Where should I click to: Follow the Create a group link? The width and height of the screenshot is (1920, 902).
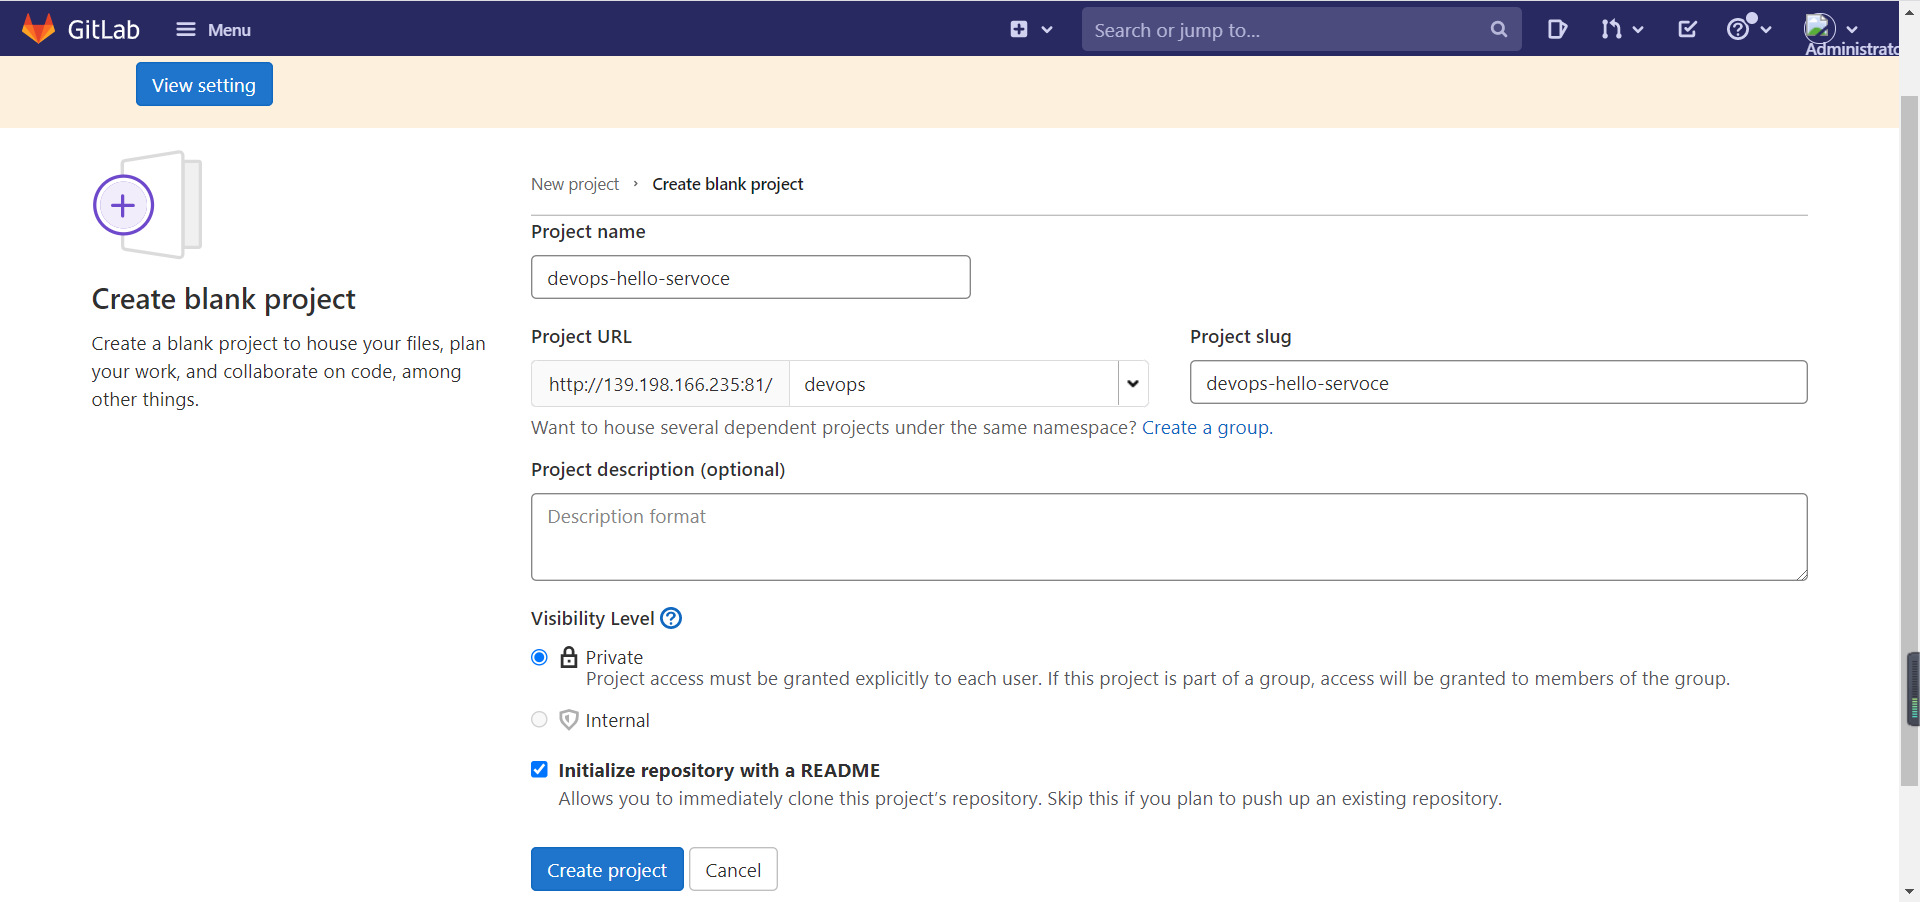tap(1205, 428)
